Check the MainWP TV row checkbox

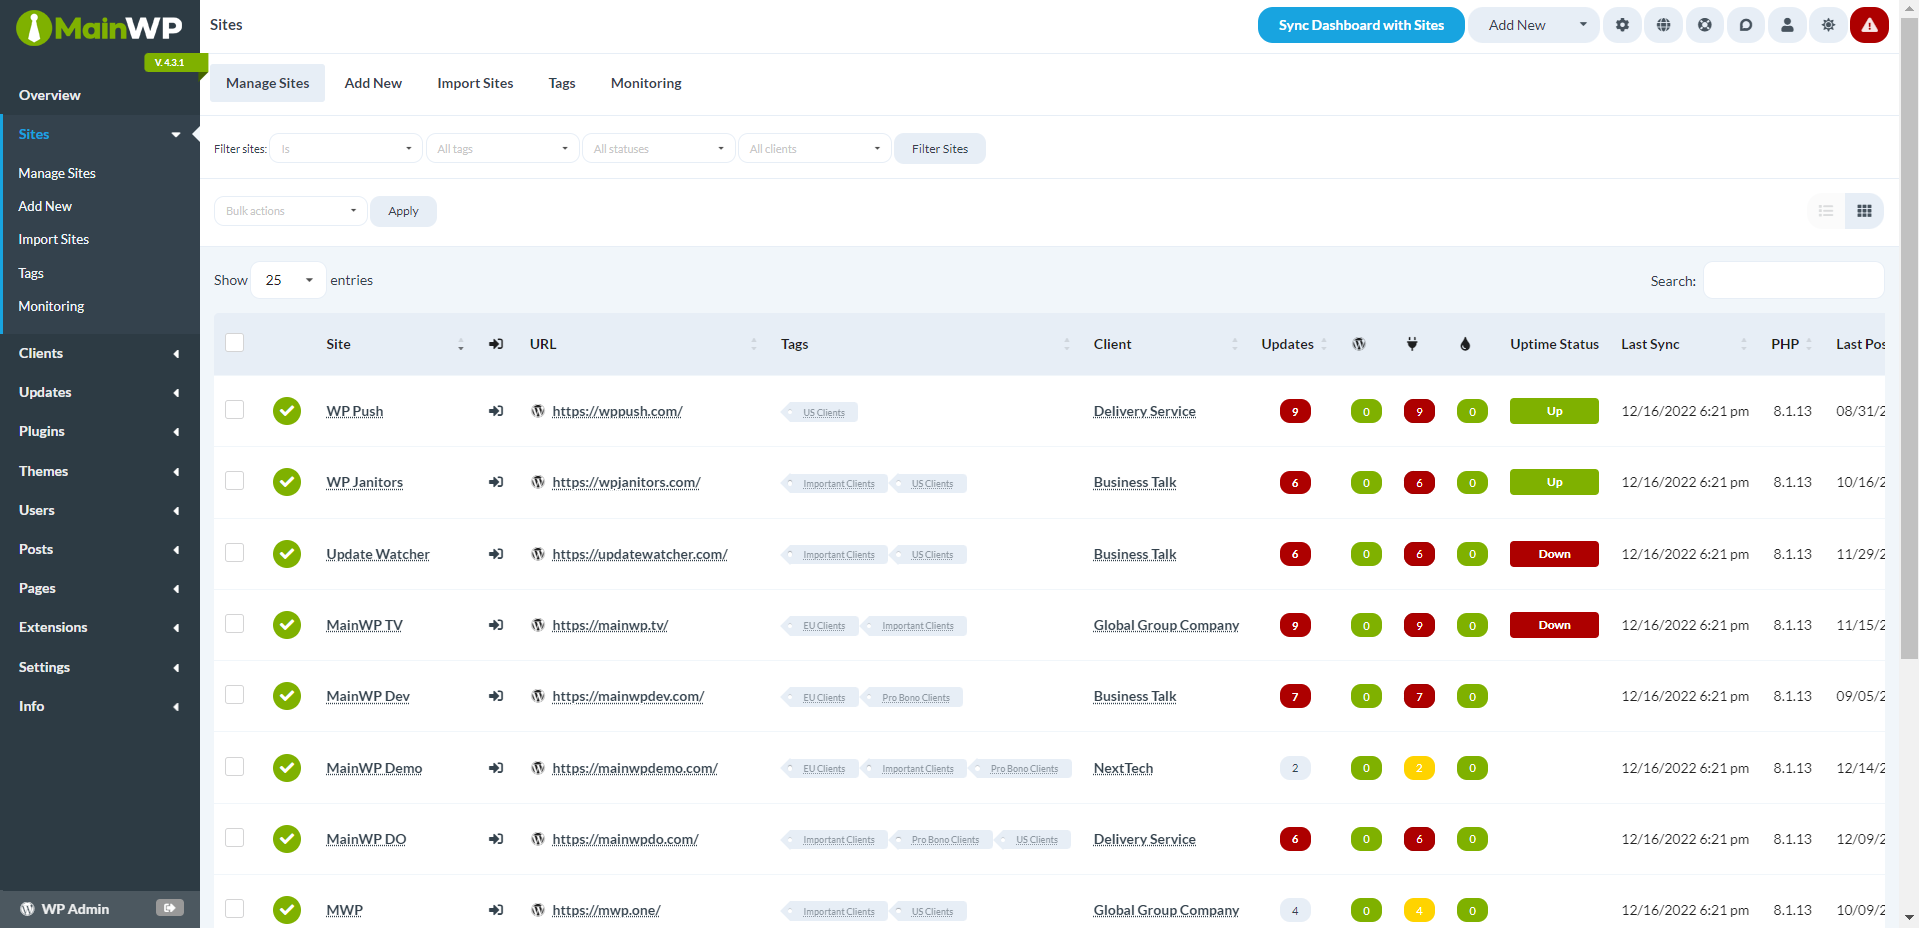[235, 624]
